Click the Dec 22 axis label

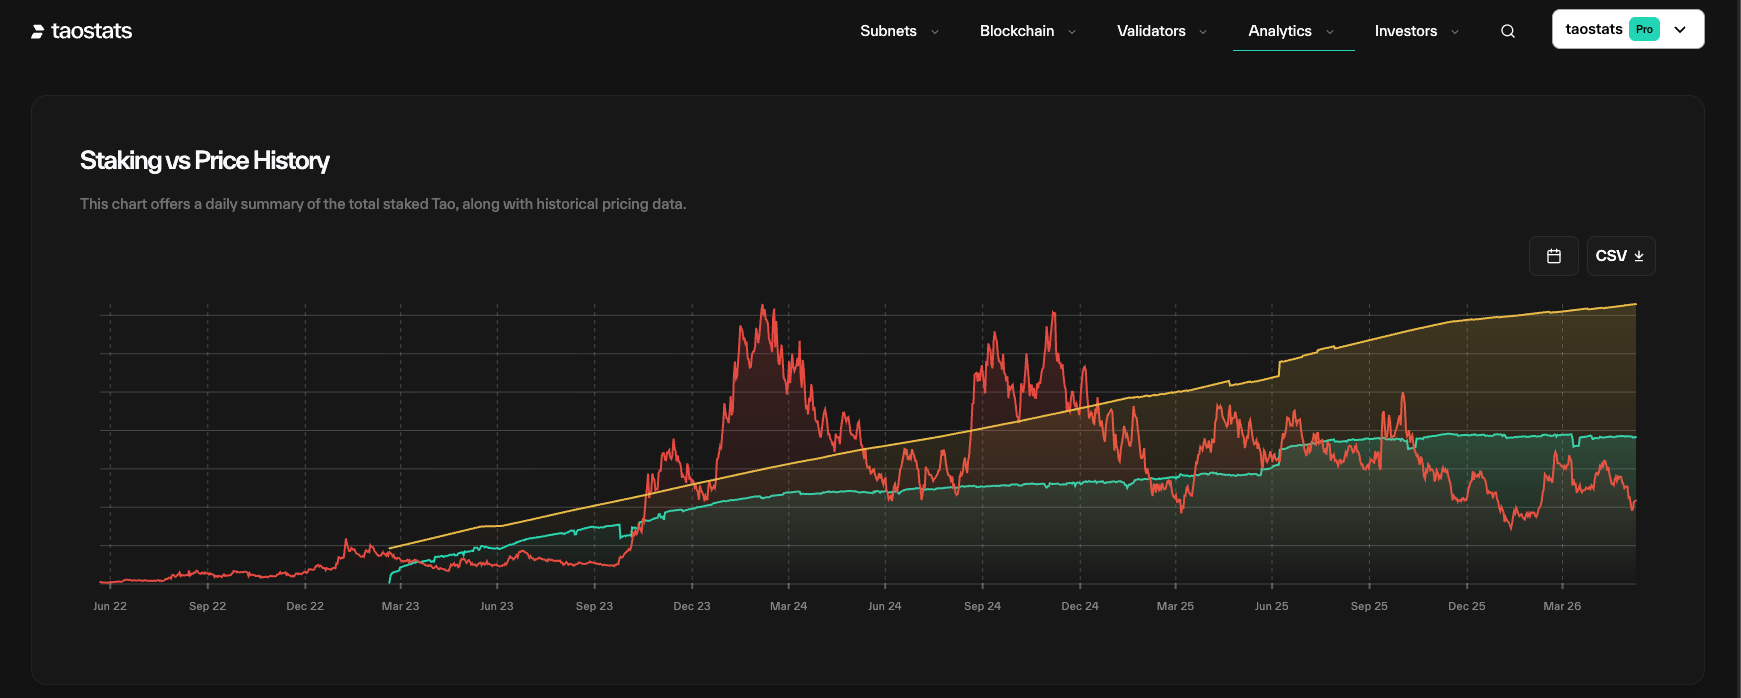click(x=305, y=606)
